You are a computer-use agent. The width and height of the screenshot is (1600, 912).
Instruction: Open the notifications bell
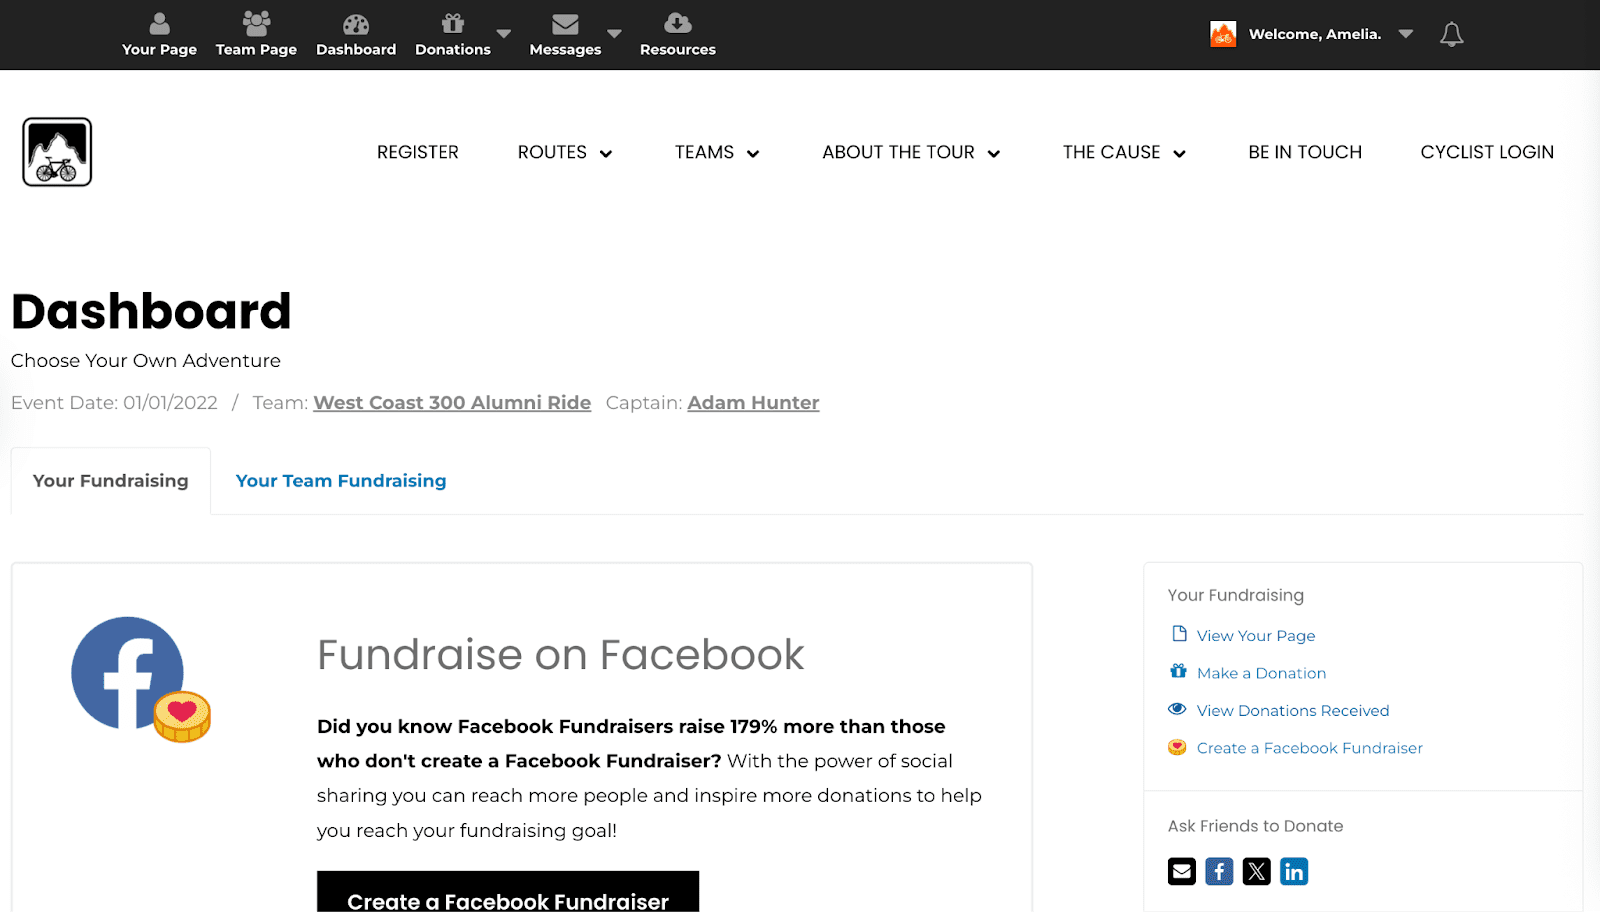tap(1451, 35)
